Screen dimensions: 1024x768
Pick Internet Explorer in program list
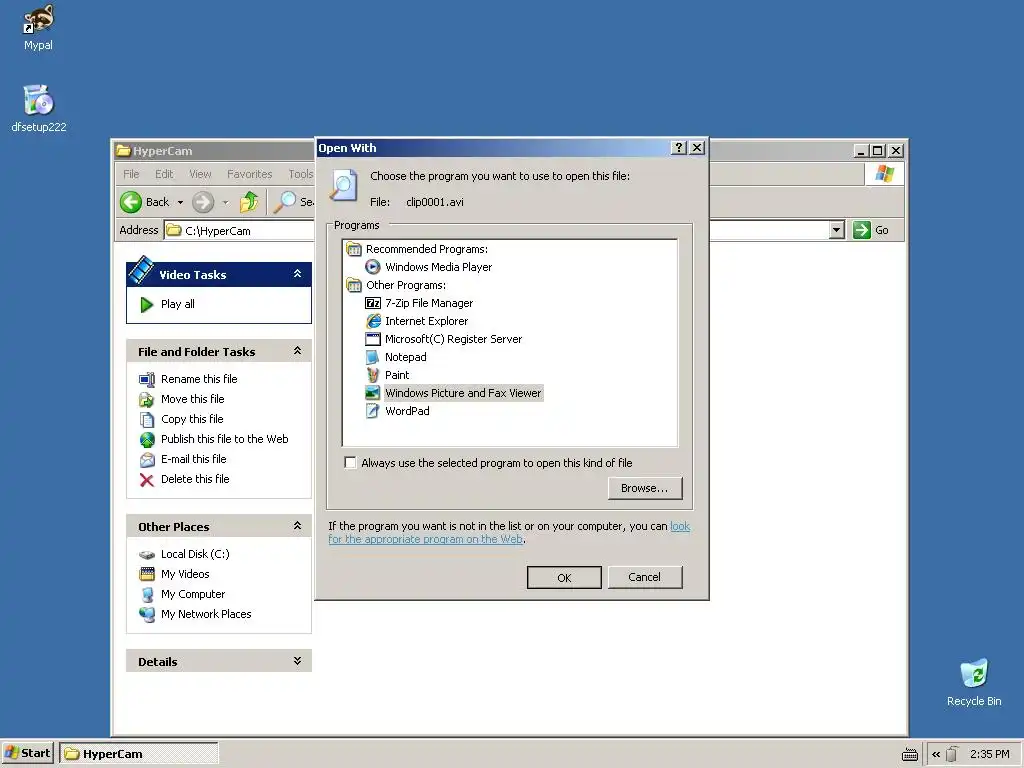pyautogui.click(x=426, y=321)
